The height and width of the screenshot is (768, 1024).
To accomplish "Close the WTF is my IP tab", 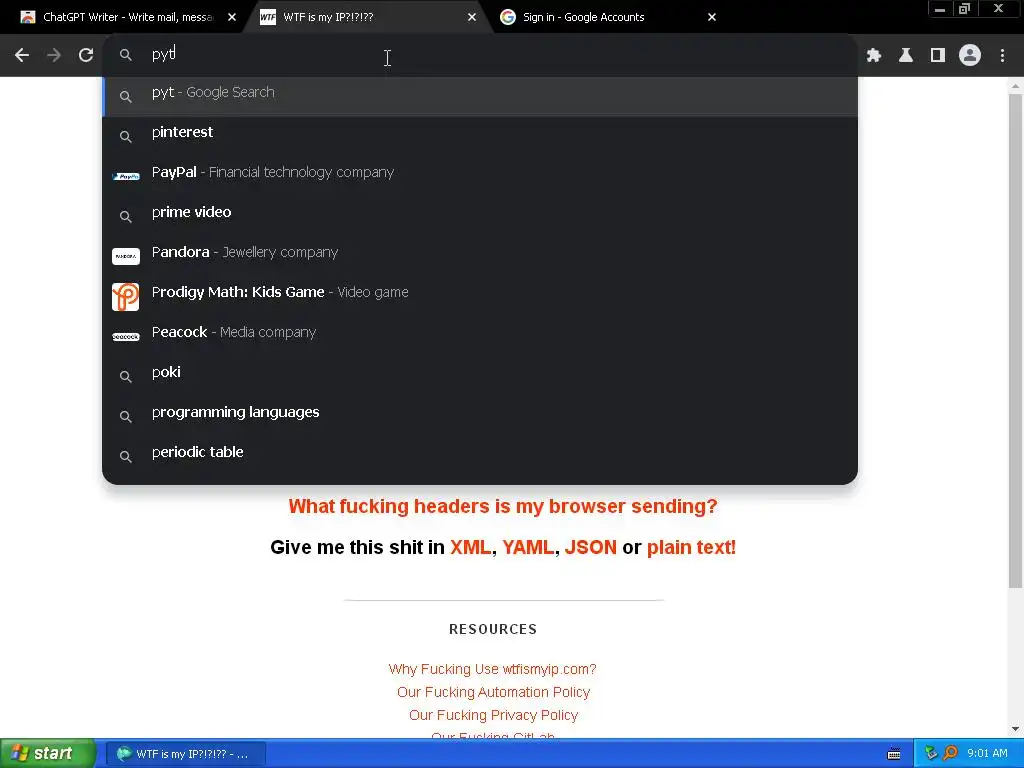I will (x=472, y=17).
